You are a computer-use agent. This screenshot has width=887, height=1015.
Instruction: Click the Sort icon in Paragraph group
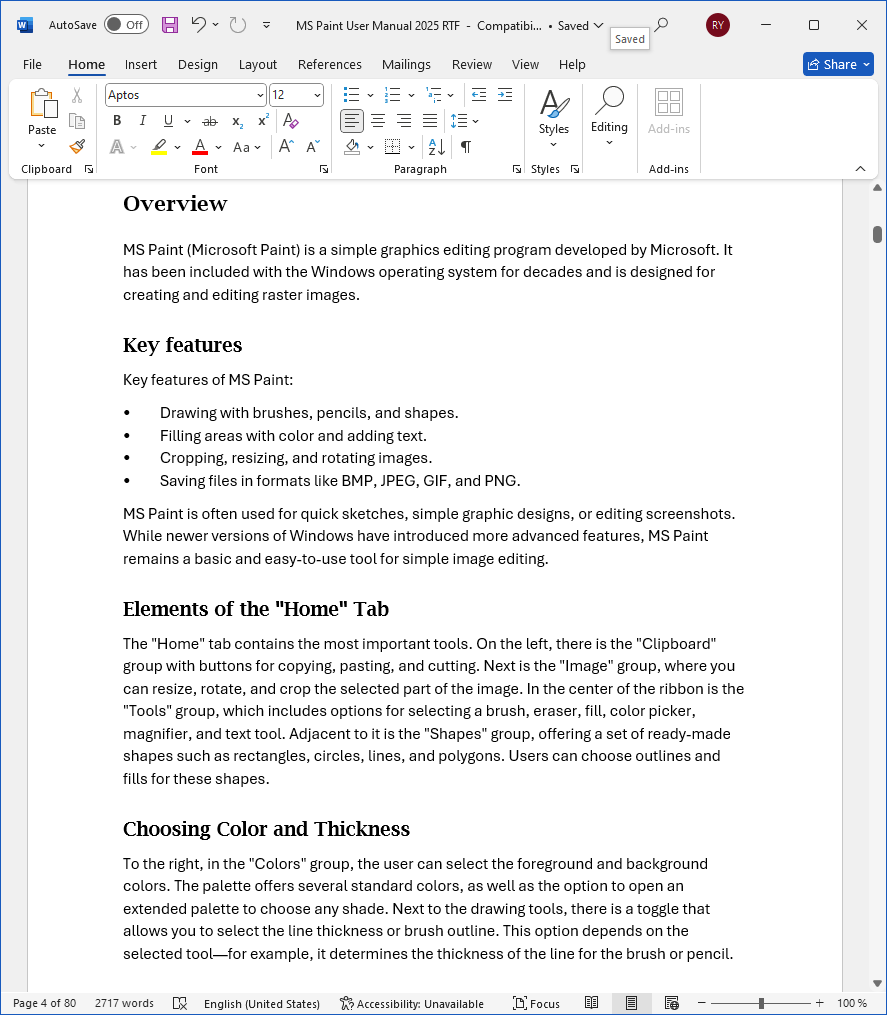pyautogui.click(x=436, y=147)
